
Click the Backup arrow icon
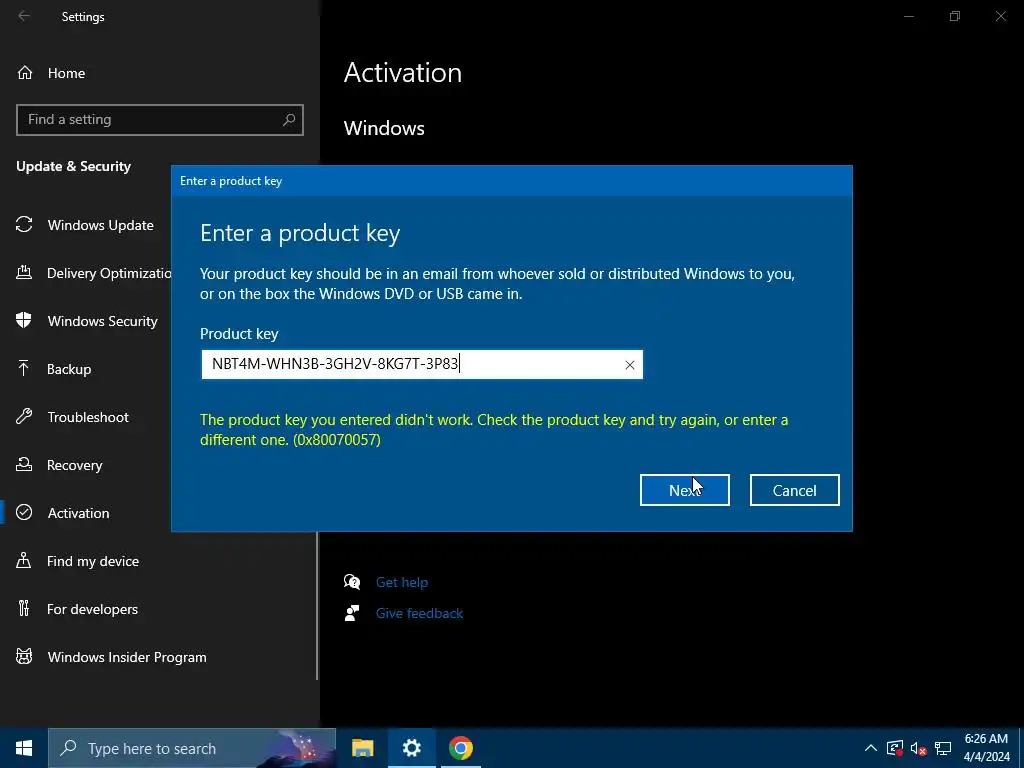click(x=24, y=368)
